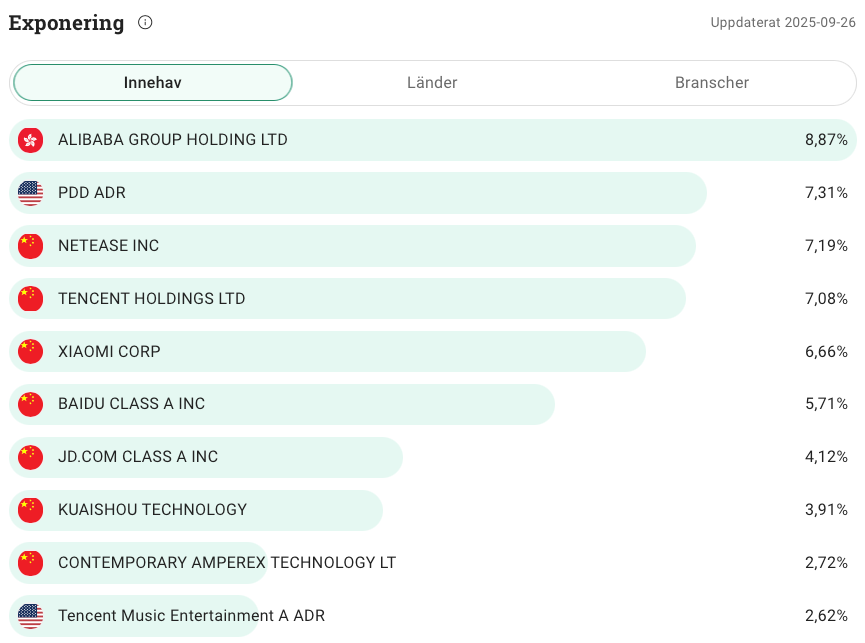Click the China flag beside Xiaomi Corp
The width and height of the screenshot is (865, 643).
30,352
